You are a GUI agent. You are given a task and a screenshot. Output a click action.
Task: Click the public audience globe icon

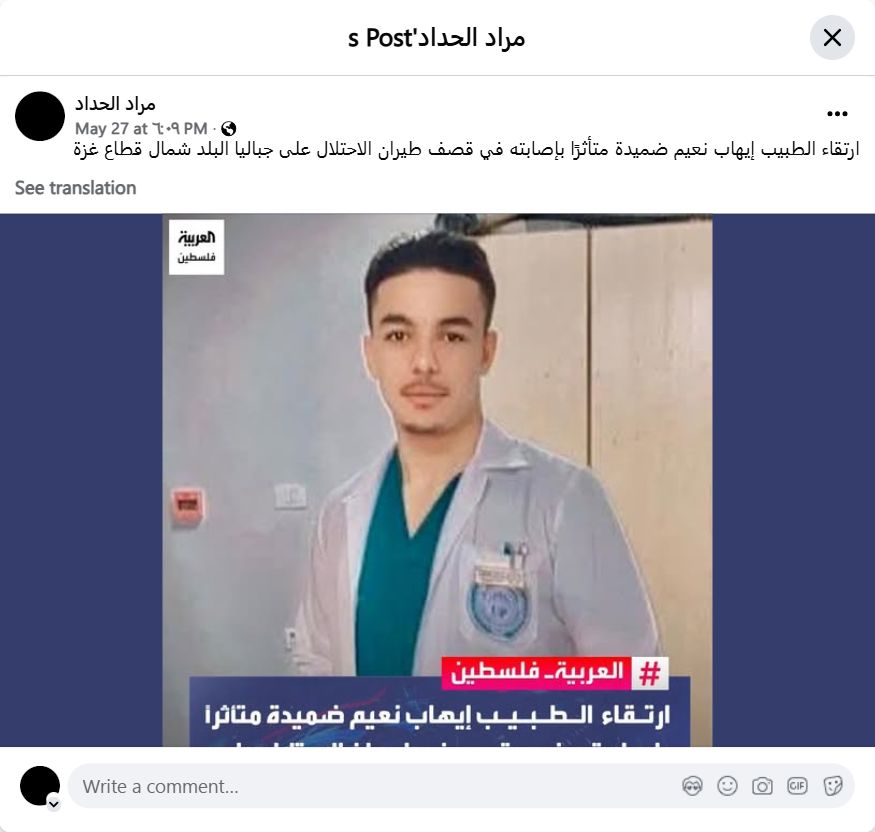click(x=228, y=129)
